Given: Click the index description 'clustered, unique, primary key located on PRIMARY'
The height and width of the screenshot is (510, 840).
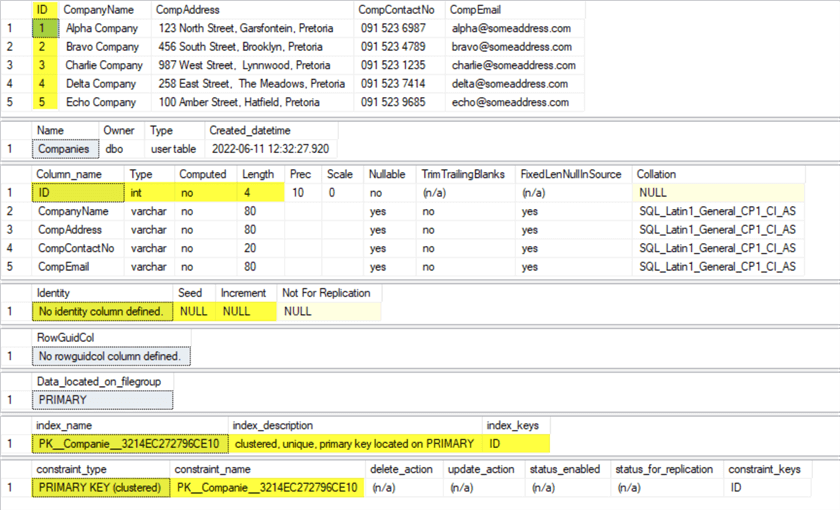Looking at the screenshot, I should [x=355, y=444].
